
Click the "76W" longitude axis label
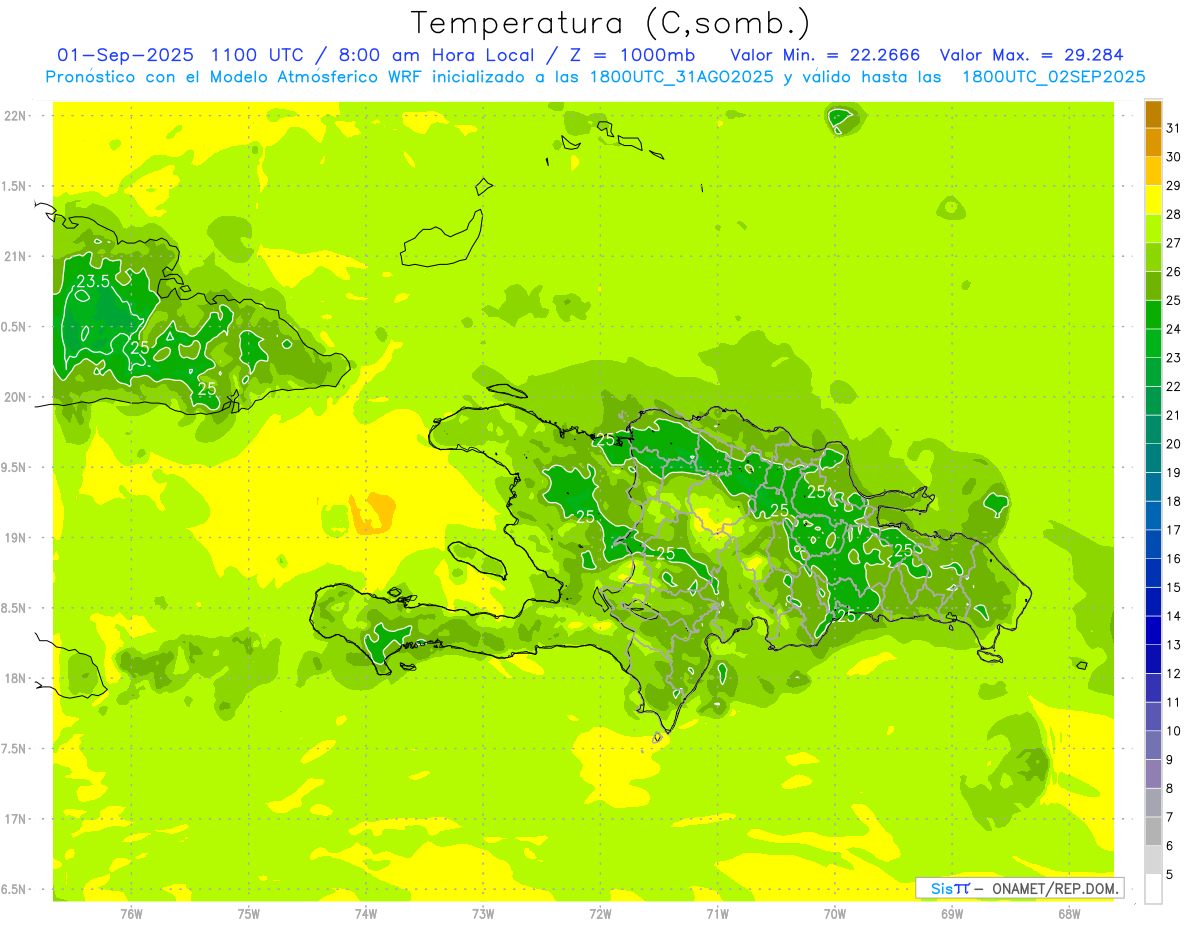pos(131,914)
